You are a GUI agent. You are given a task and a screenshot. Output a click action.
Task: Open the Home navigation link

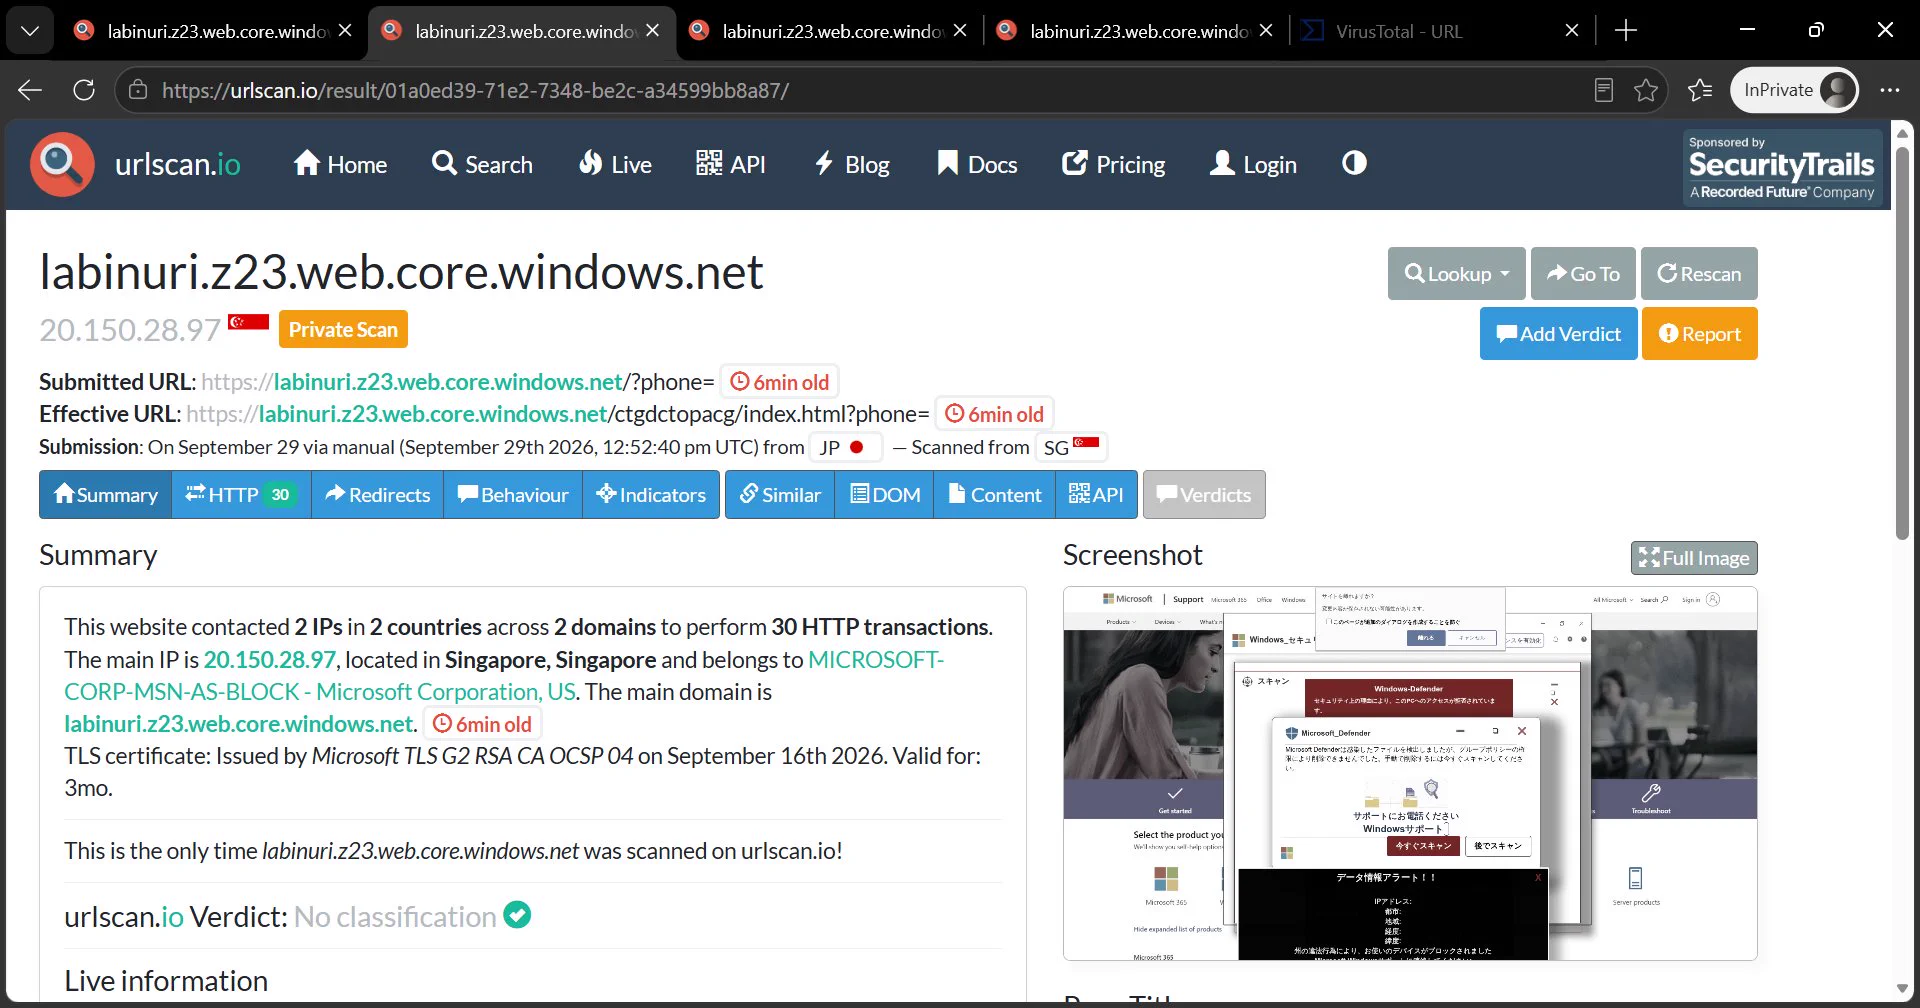[x=340, y=164]
